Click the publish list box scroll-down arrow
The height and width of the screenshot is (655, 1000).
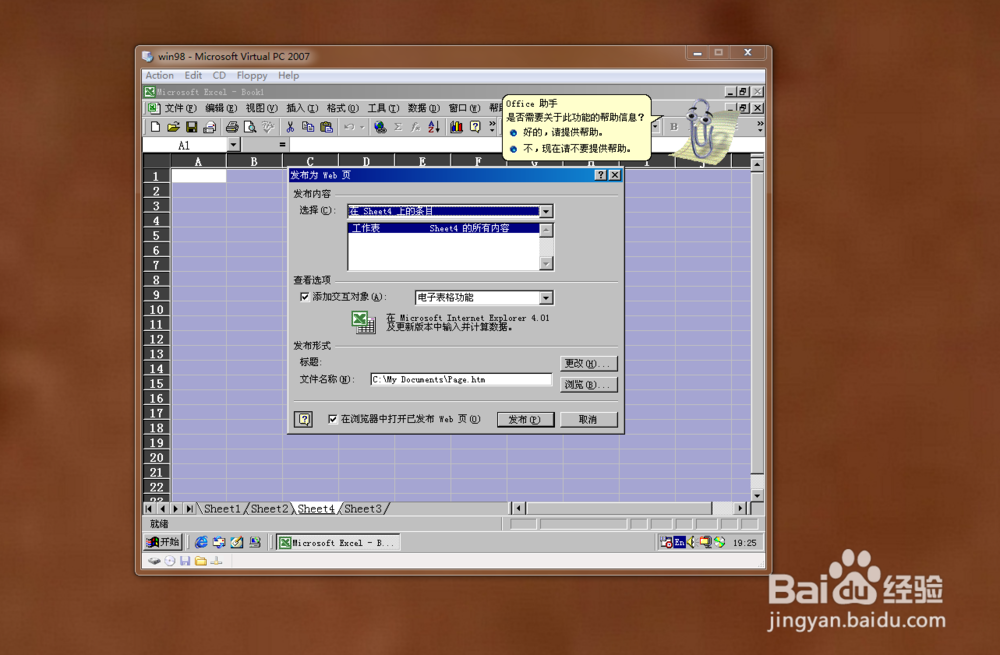[x=546, y=263]
